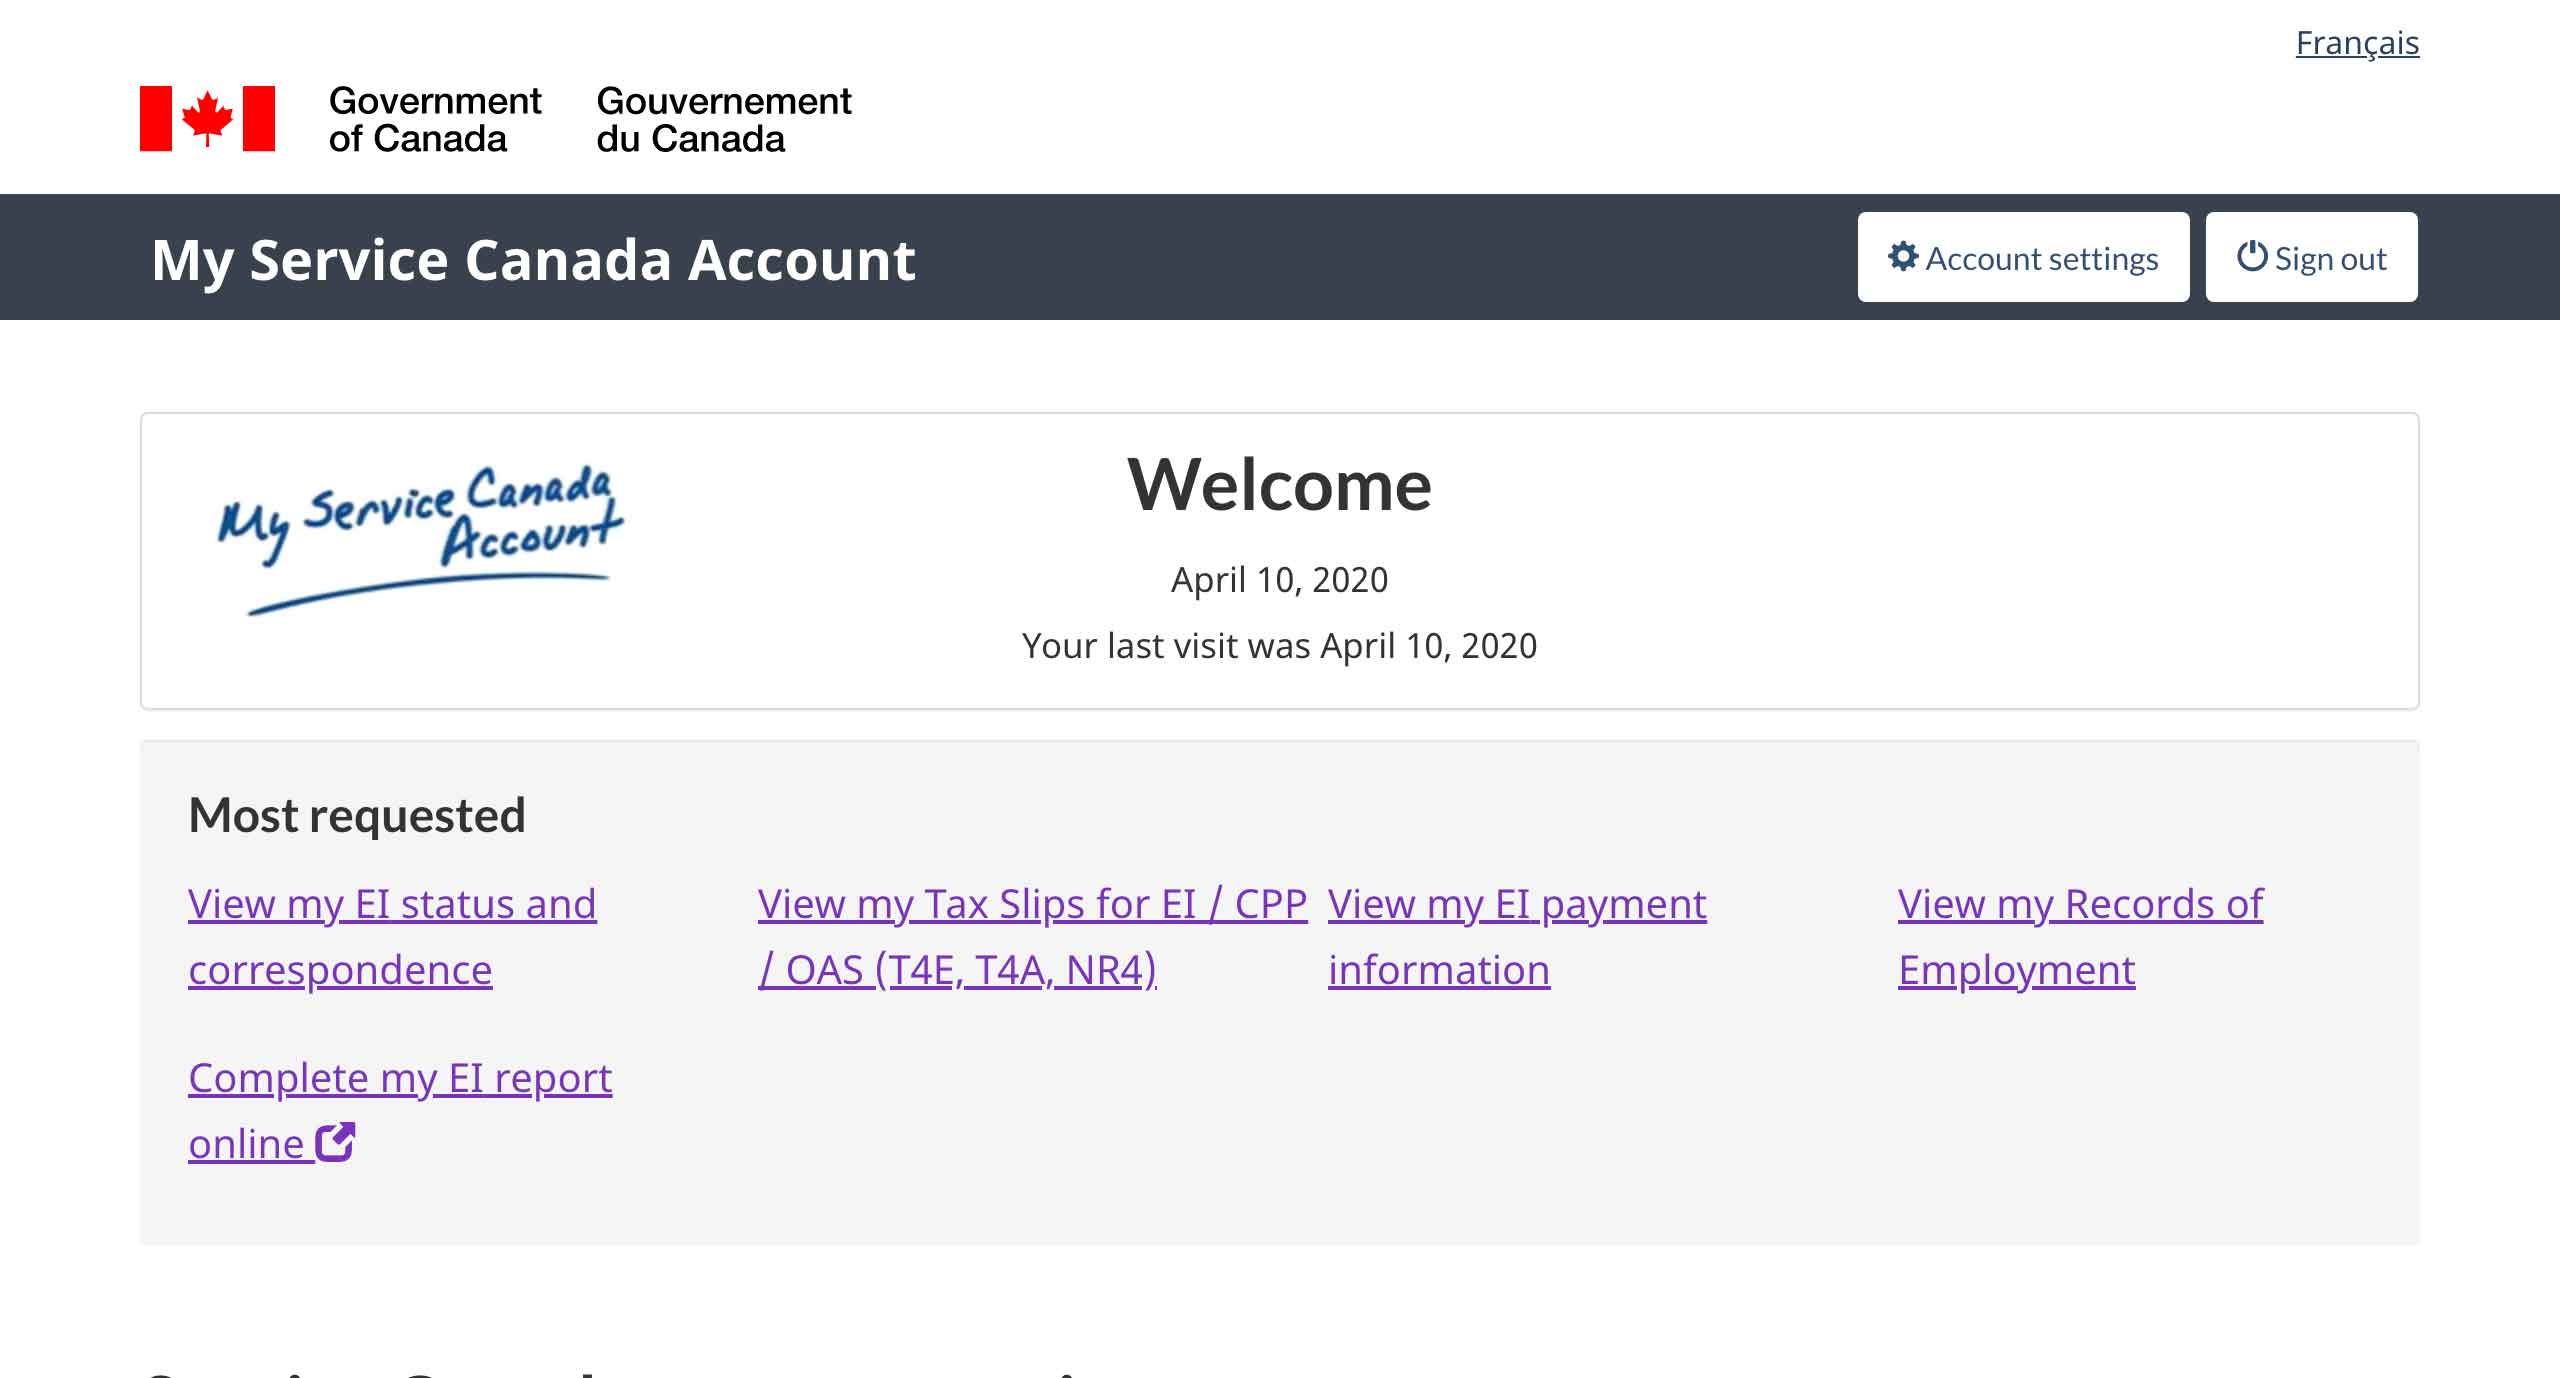Click the 'My Service Canada Account' header title

pos(533,260)
